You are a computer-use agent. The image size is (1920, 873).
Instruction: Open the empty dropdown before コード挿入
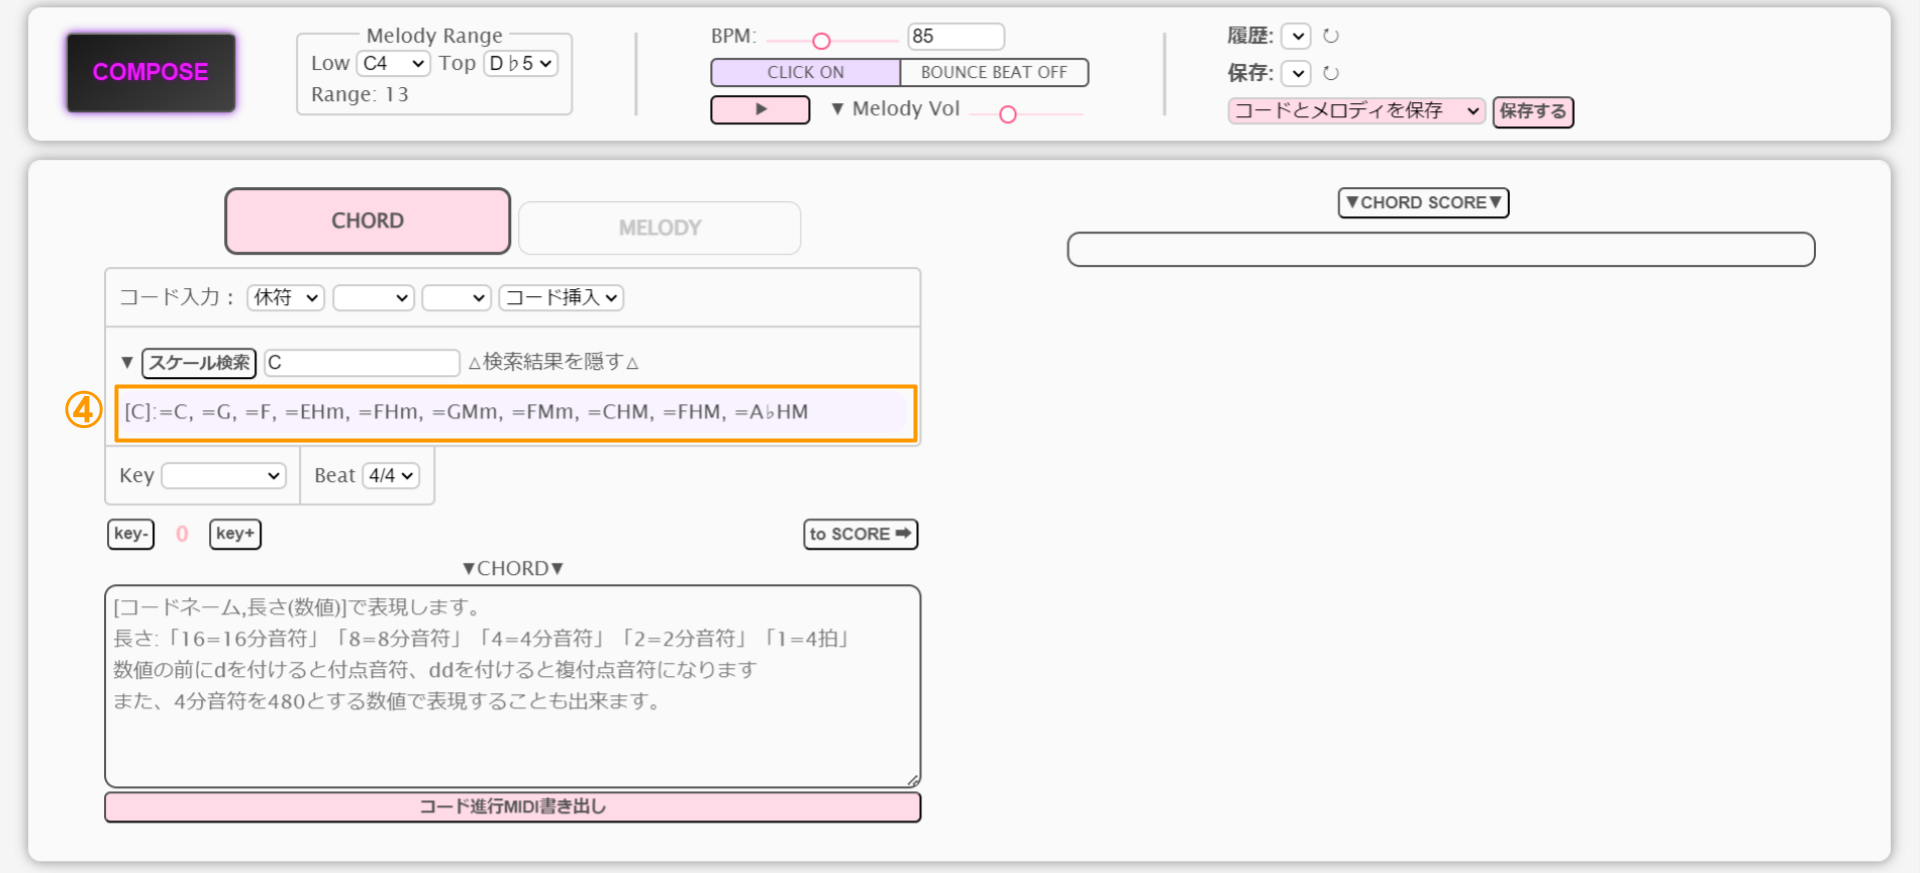pos(456,297)
